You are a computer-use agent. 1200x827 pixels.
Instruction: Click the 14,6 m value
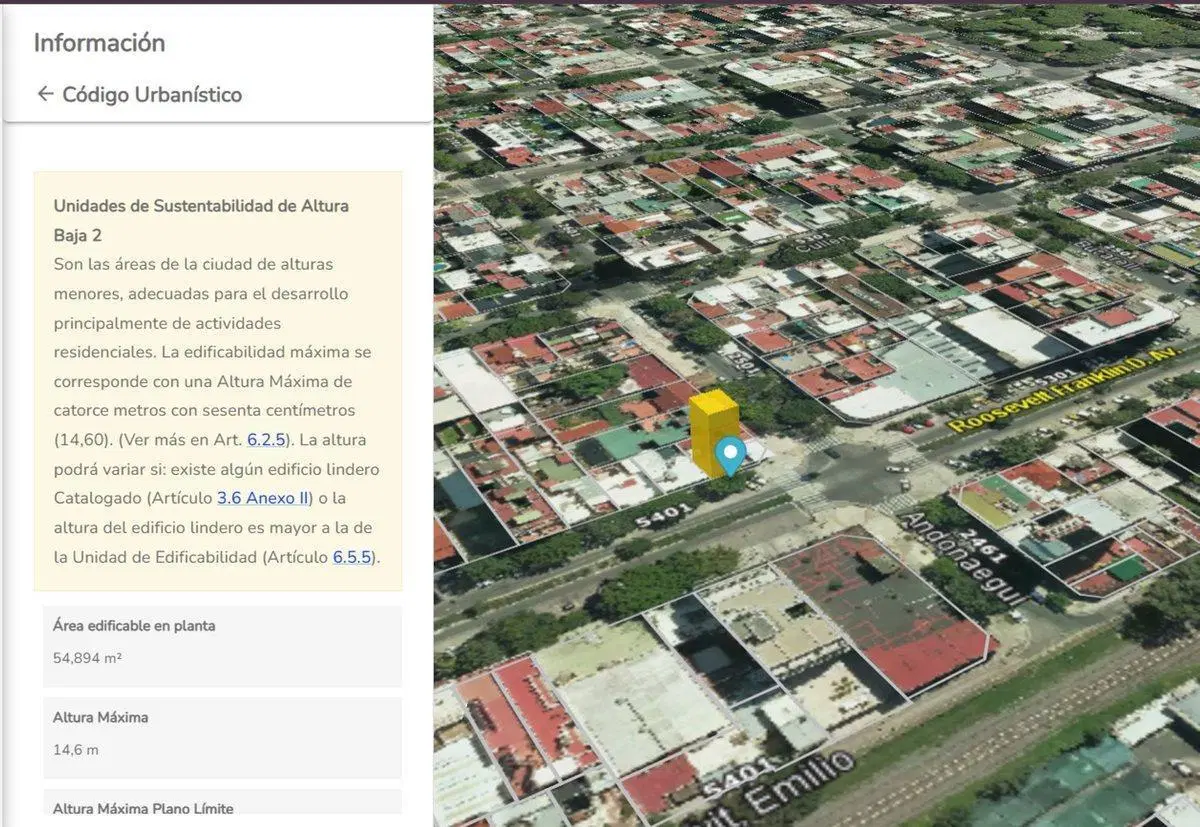click(75, 750)
